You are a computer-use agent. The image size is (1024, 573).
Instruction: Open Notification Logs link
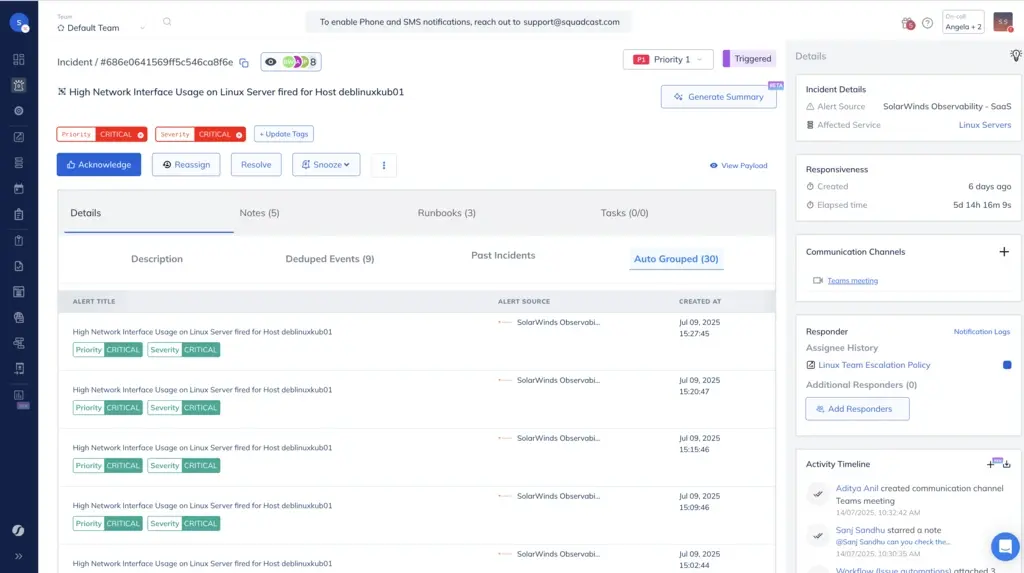tap(982, 332)
